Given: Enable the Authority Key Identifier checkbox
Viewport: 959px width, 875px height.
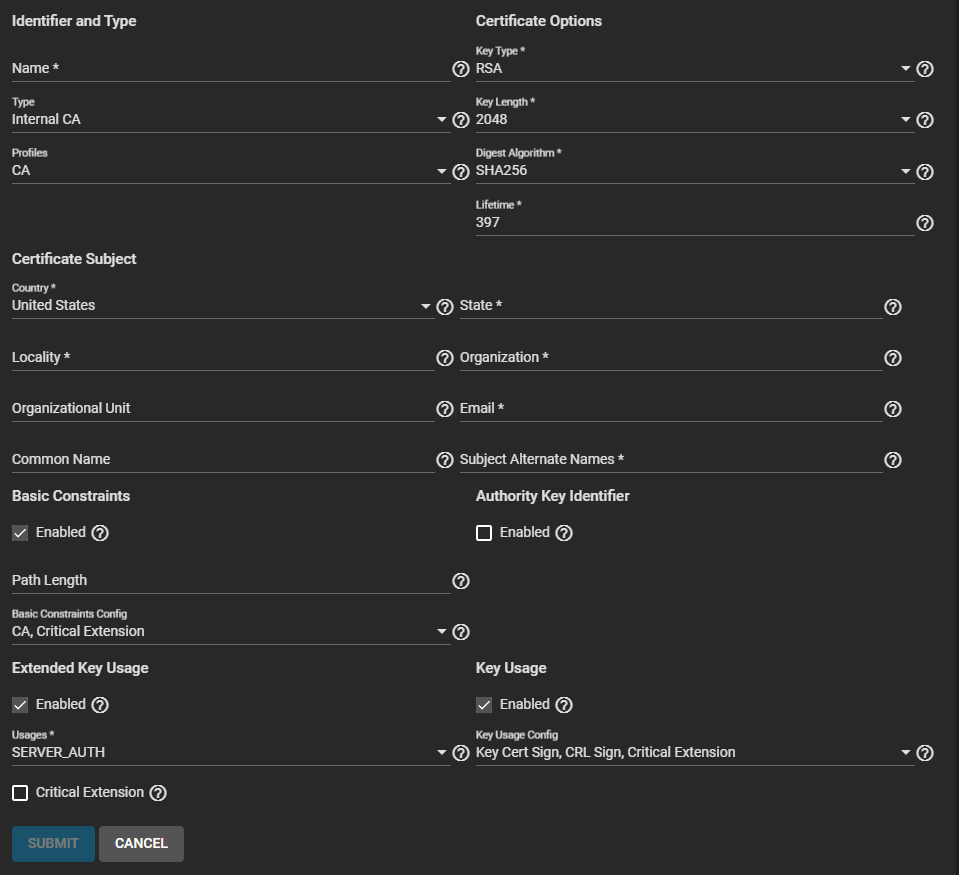Looking at the screenshot, I should [484, 533].
